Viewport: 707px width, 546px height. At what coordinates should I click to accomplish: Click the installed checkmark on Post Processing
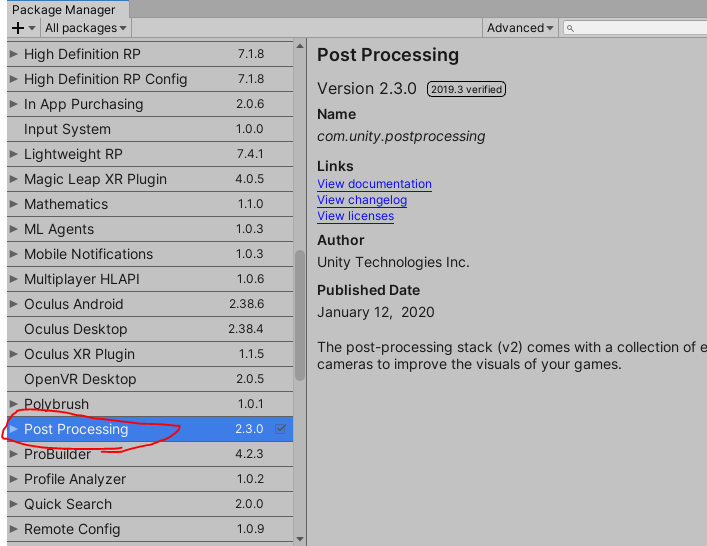281,429
